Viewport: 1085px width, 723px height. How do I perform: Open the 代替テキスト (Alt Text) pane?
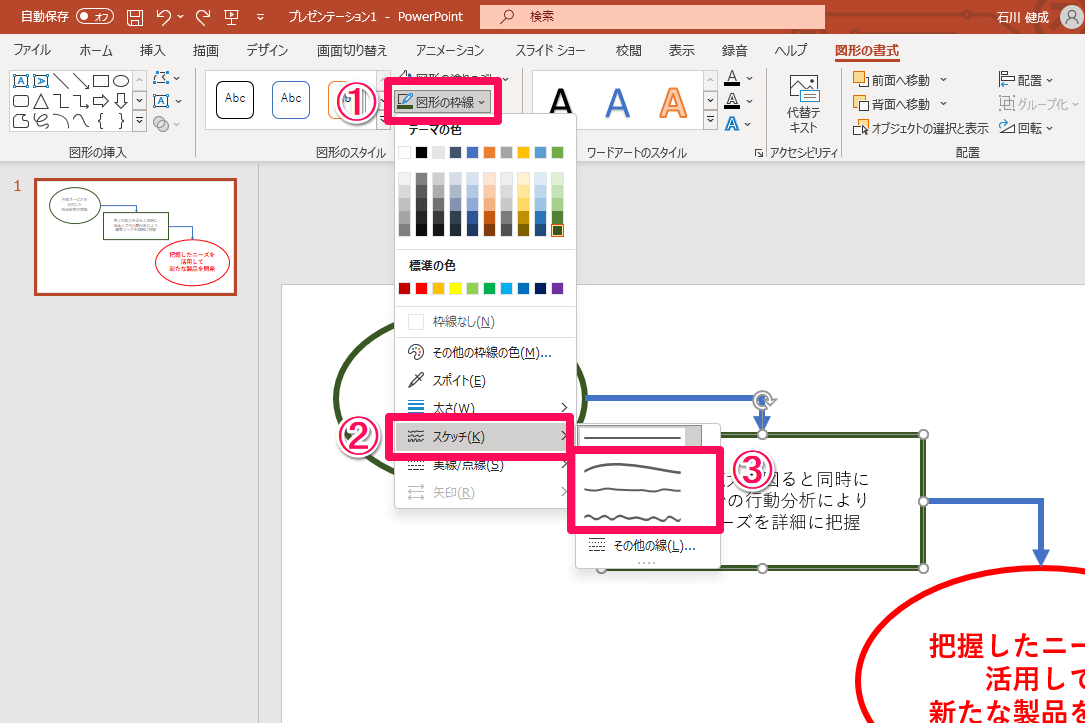(x=805, y=100)
